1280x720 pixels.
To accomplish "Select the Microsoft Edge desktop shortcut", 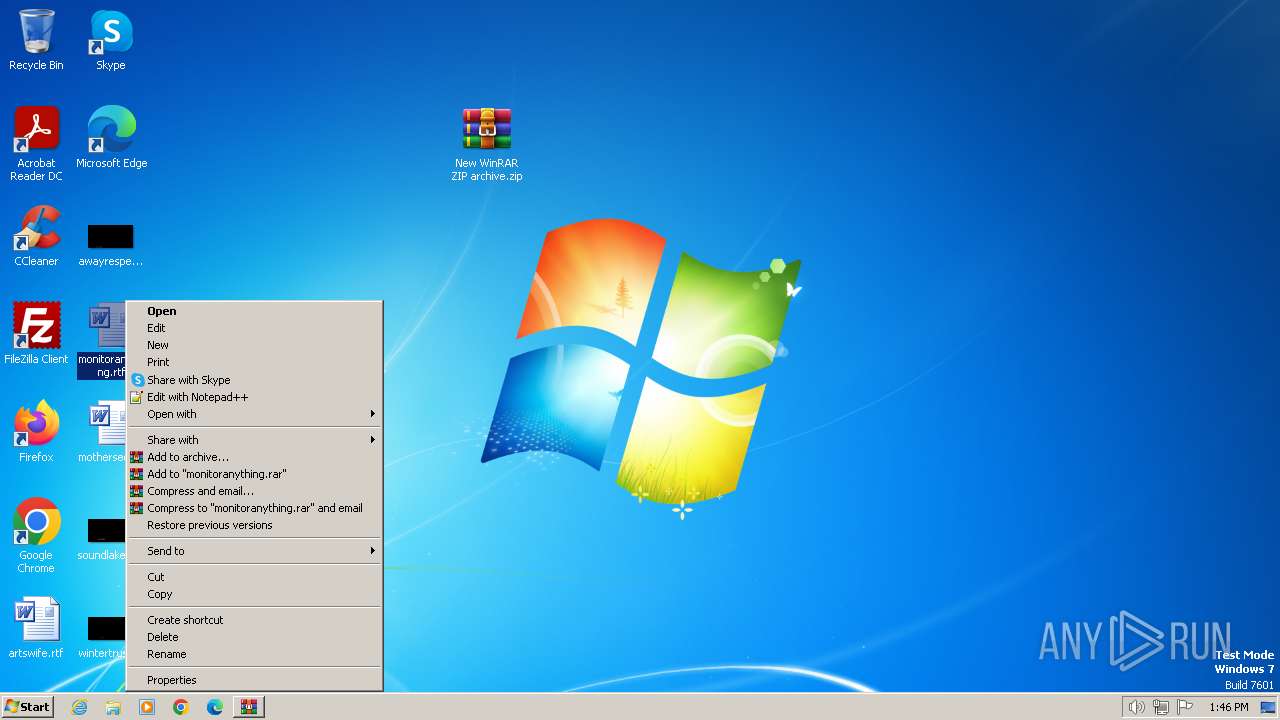I will pyautogui.click(x=111, y=138).
